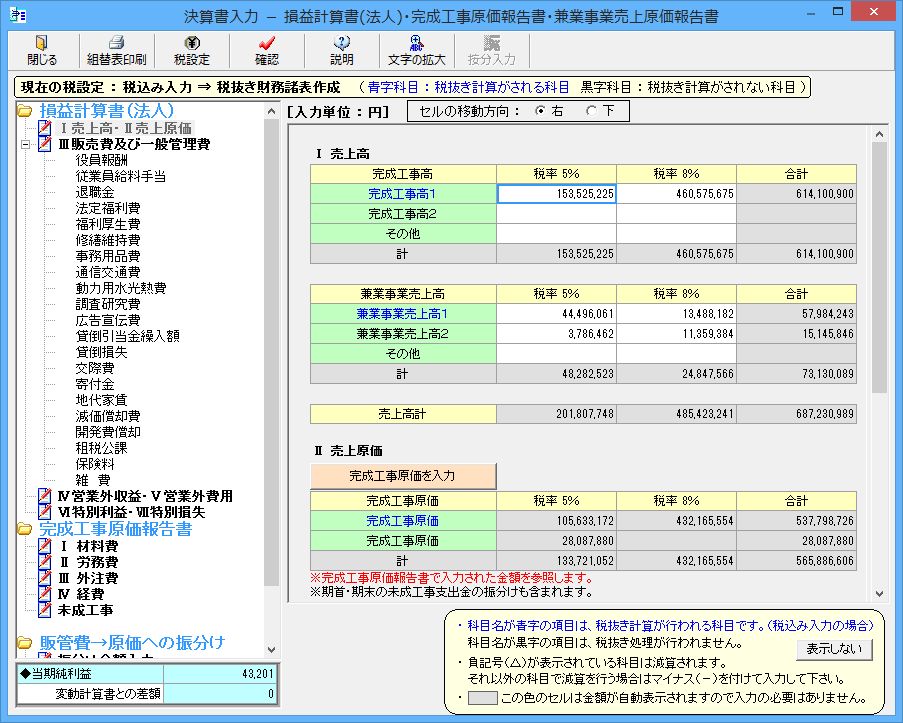Click document icon beside 未成工事
This screenshot has width=903, height=723.
pyautogui.click(x=45, y=610)
